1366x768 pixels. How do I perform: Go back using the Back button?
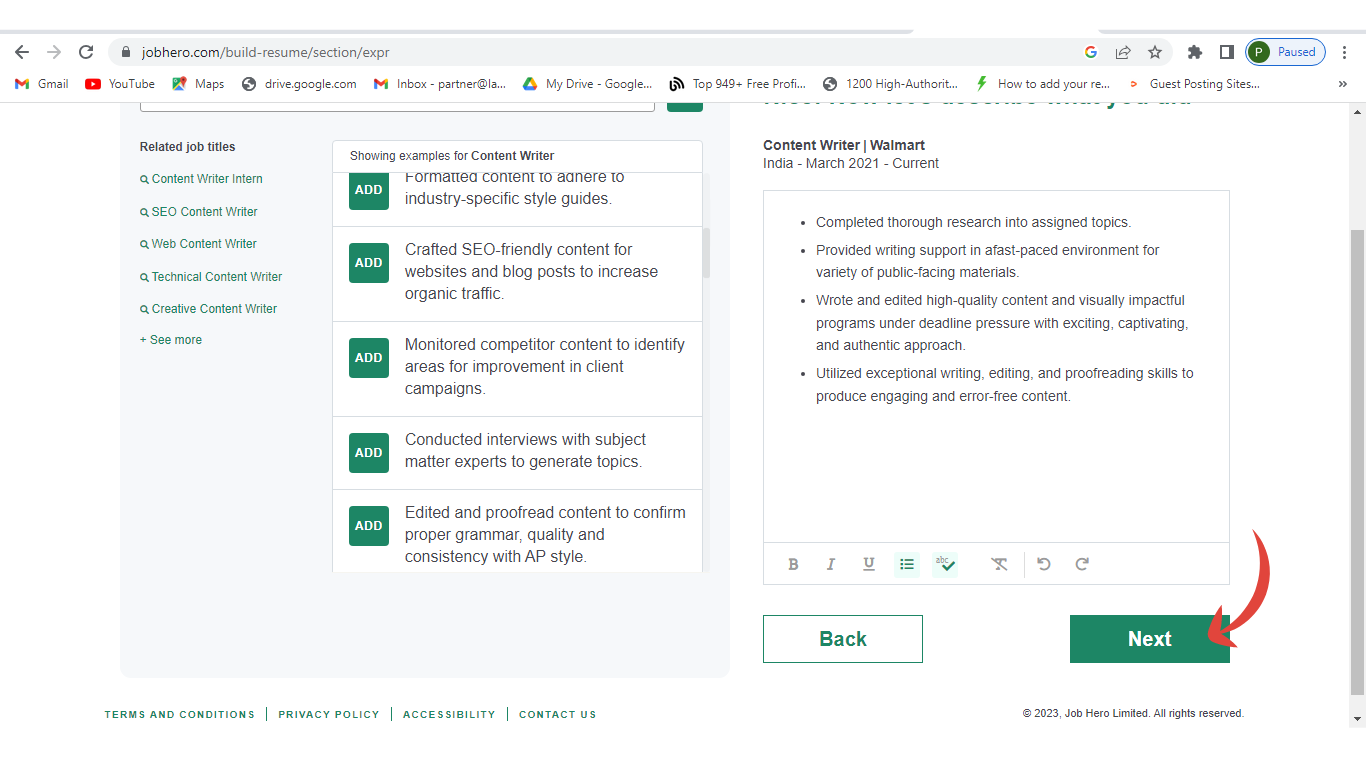point(842,639)
